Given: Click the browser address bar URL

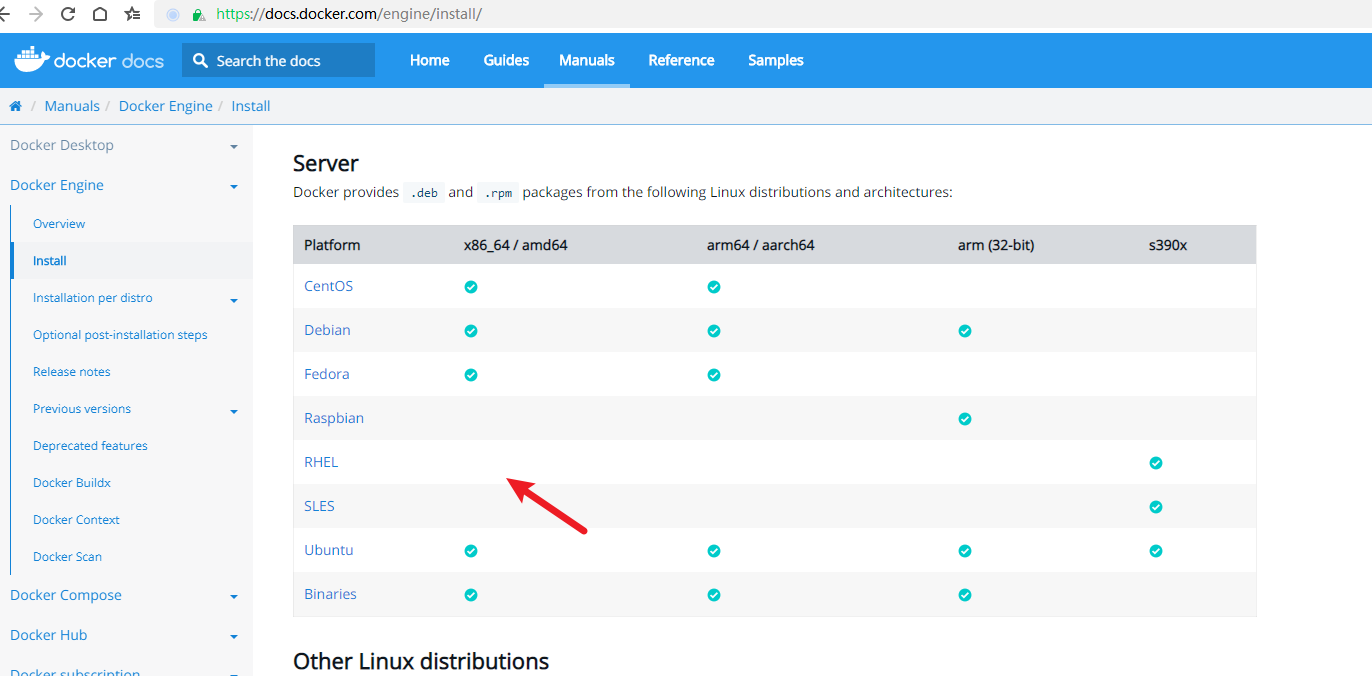Looking at the screenshot, I should point(349,15).
